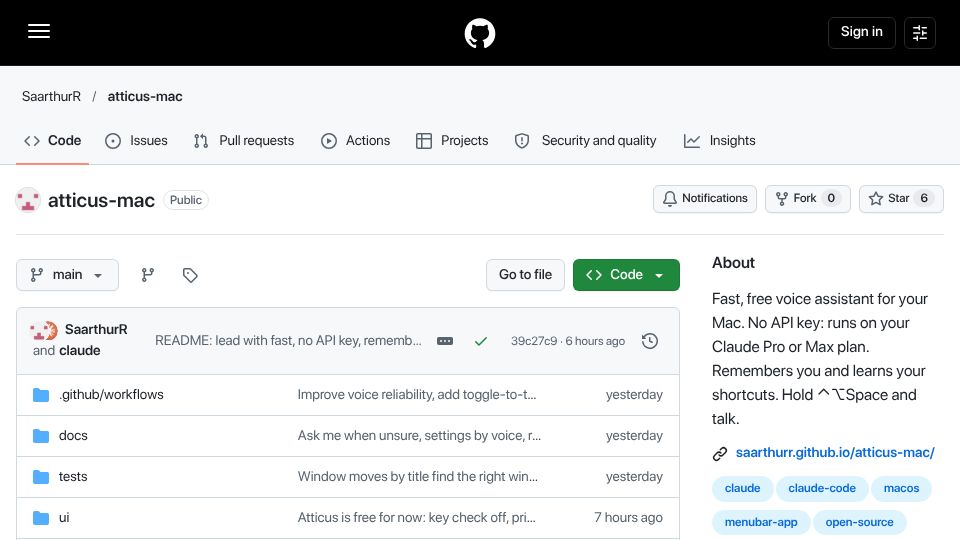Click the claude-code topic tag
The height and width of the screenshot is (540, 960).
pos(822,489)
